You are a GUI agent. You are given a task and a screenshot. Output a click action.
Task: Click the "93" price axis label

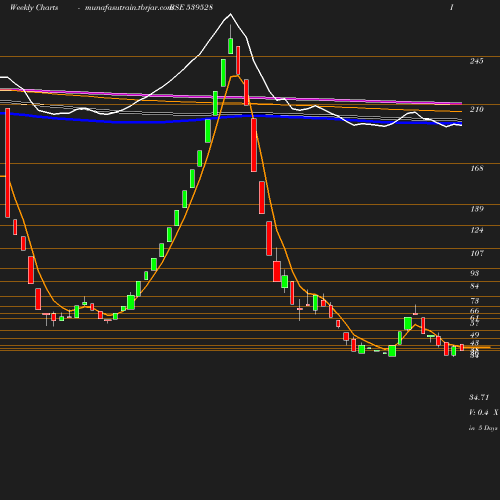pos(475,273)
